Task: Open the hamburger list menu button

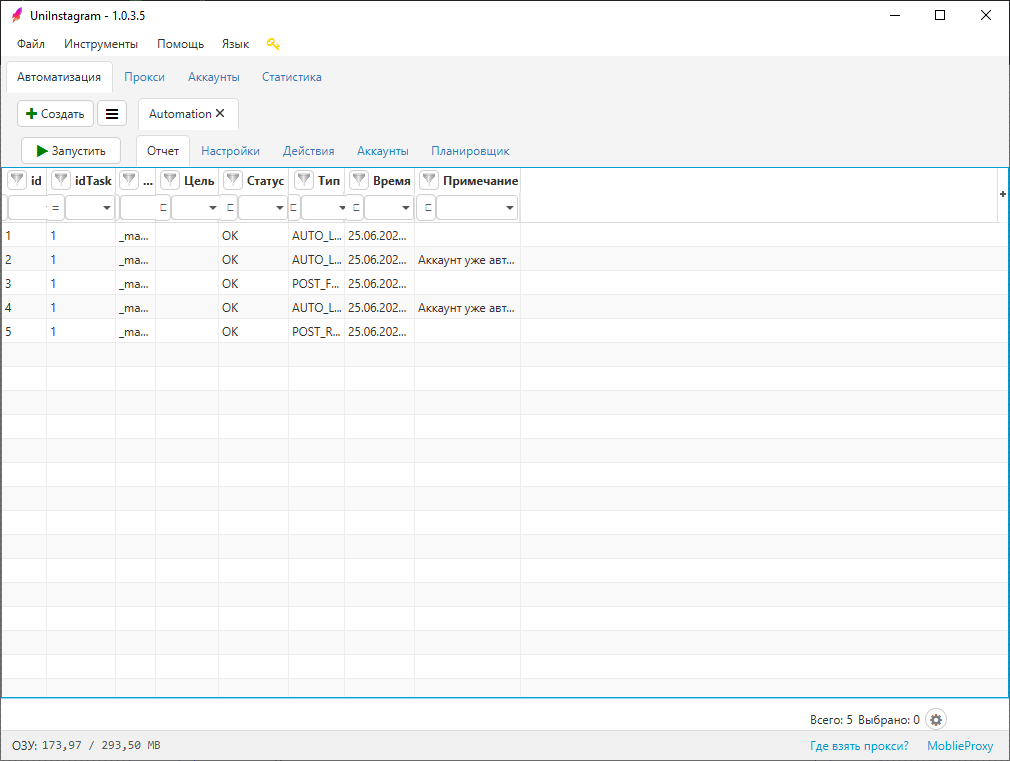Action: (x=112, y=114)
